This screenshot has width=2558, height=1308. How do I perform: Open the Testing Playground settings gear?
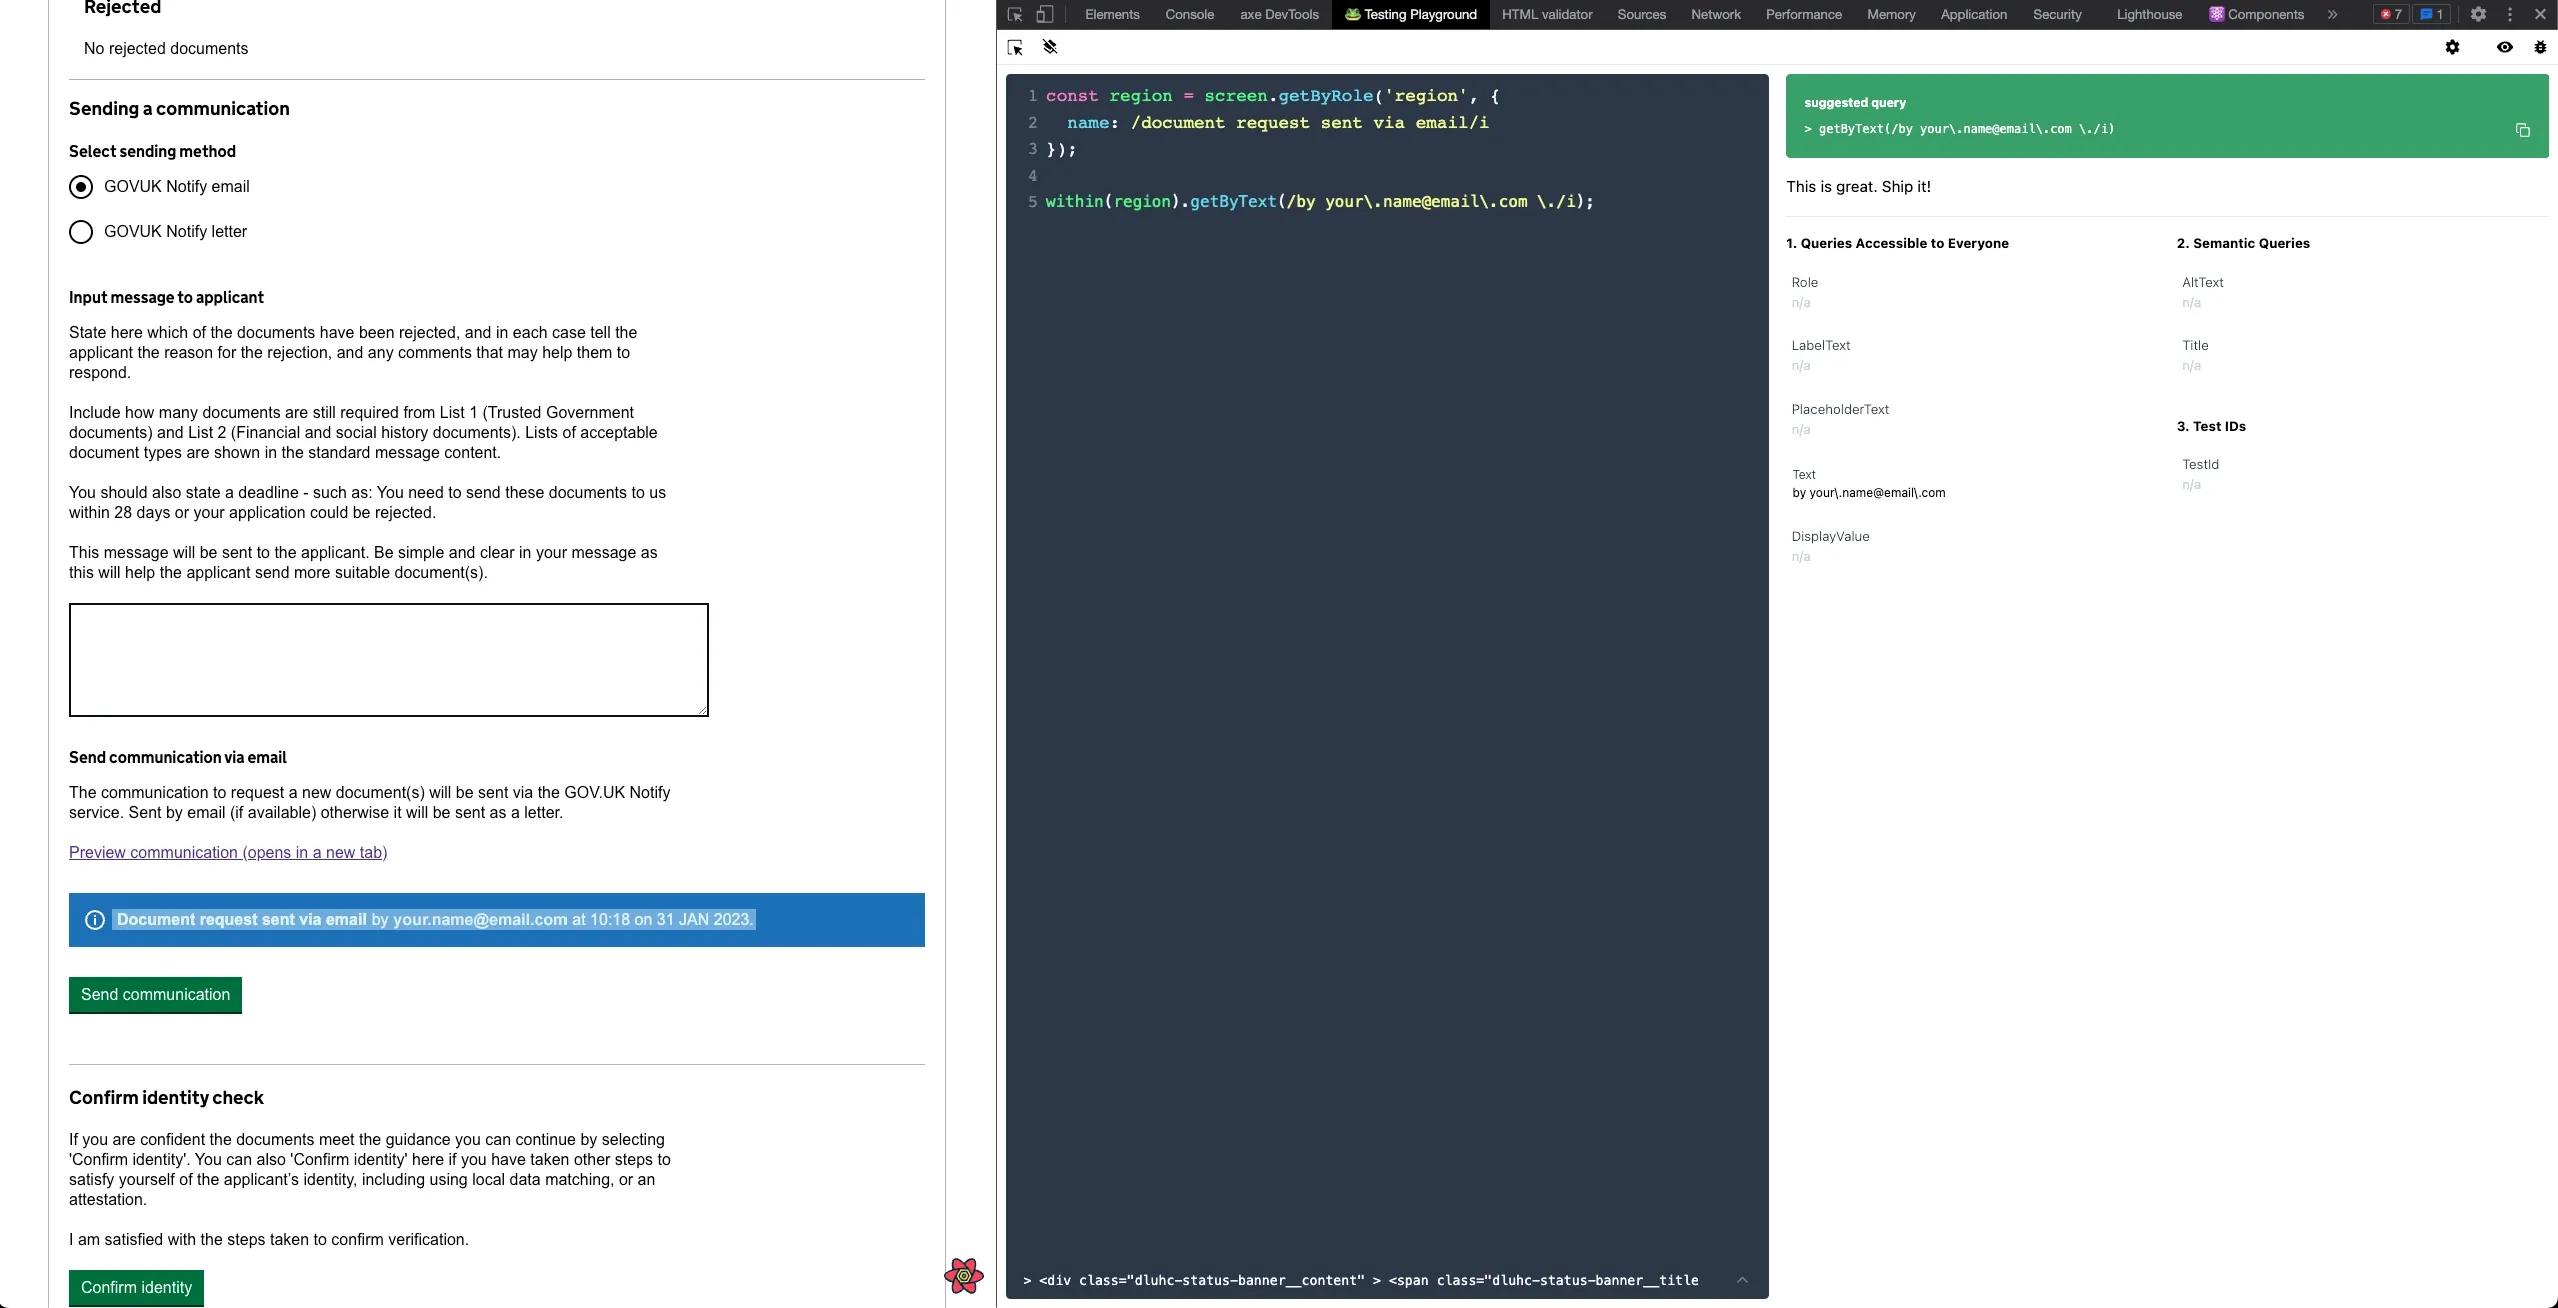[2452, 47]
